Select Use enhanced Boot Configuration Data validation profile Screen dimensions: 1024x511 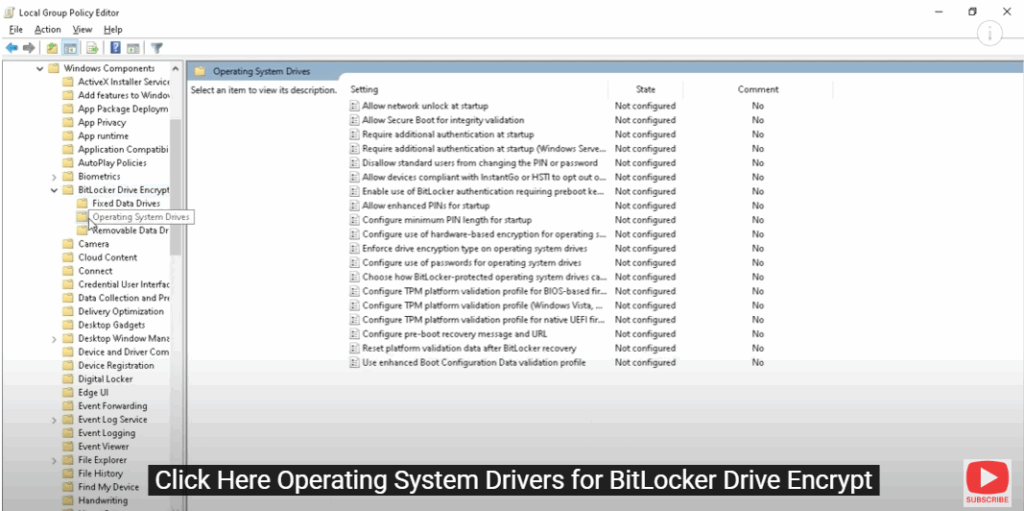pos(473,363)
